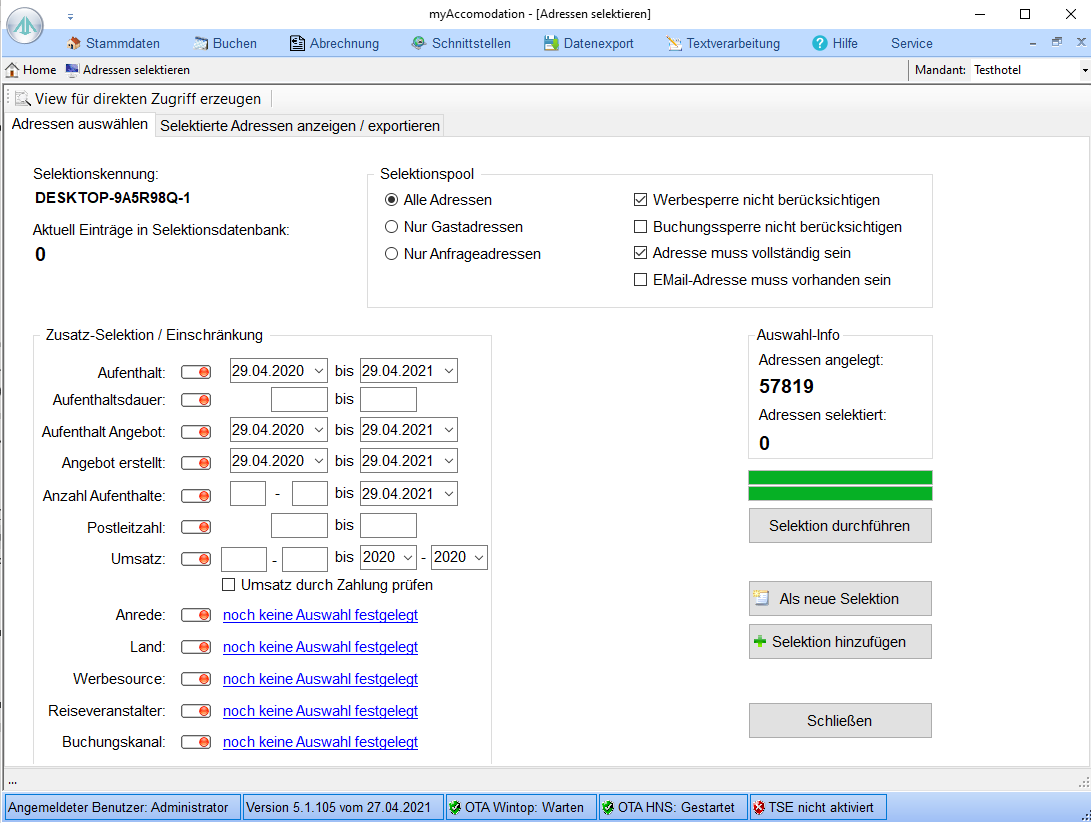Screen dimensions: 1091x823
Task: Click the View für direkten Zugriff icon
Action: point(22,99)
